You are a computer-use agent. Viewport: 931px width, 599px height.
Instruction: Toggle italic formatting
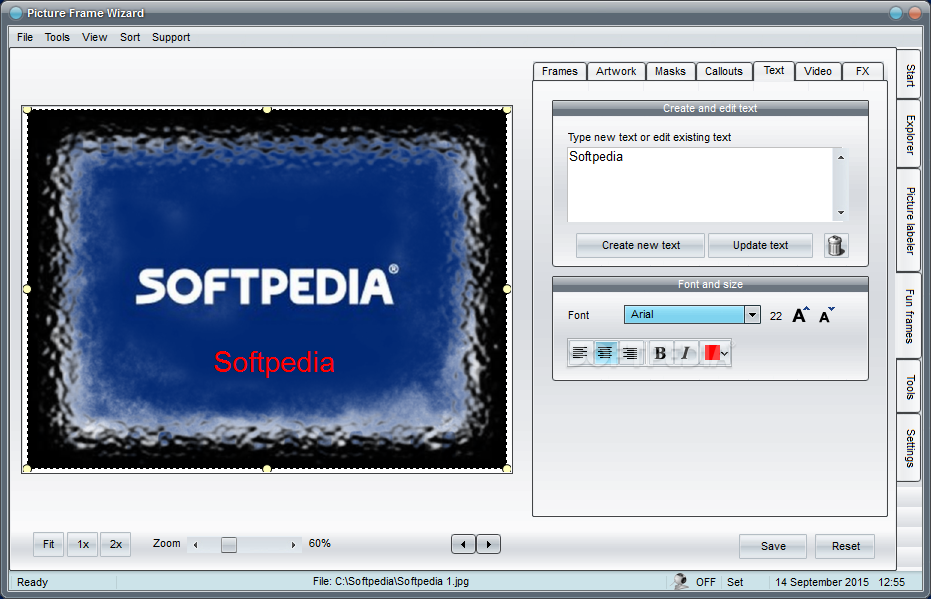685,353
